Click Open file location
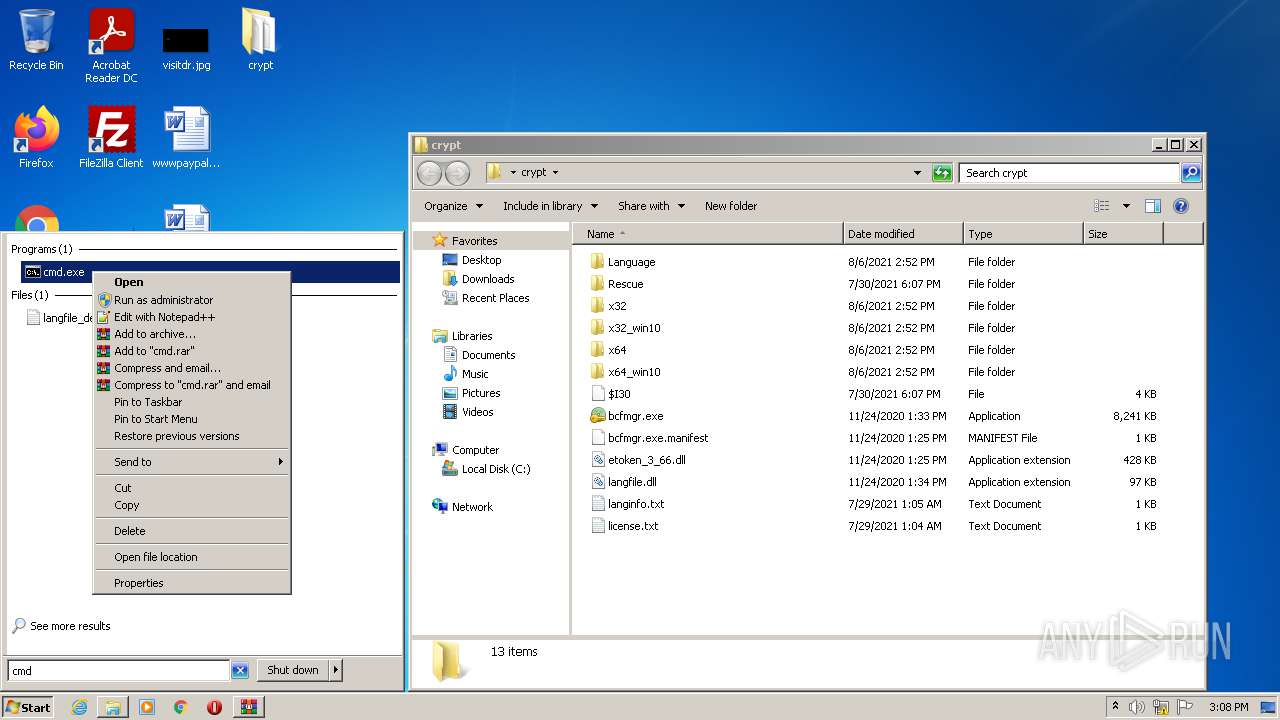The height and width of the screenshot is (720, 1280). pyautogui.click(x=191, y=557)
